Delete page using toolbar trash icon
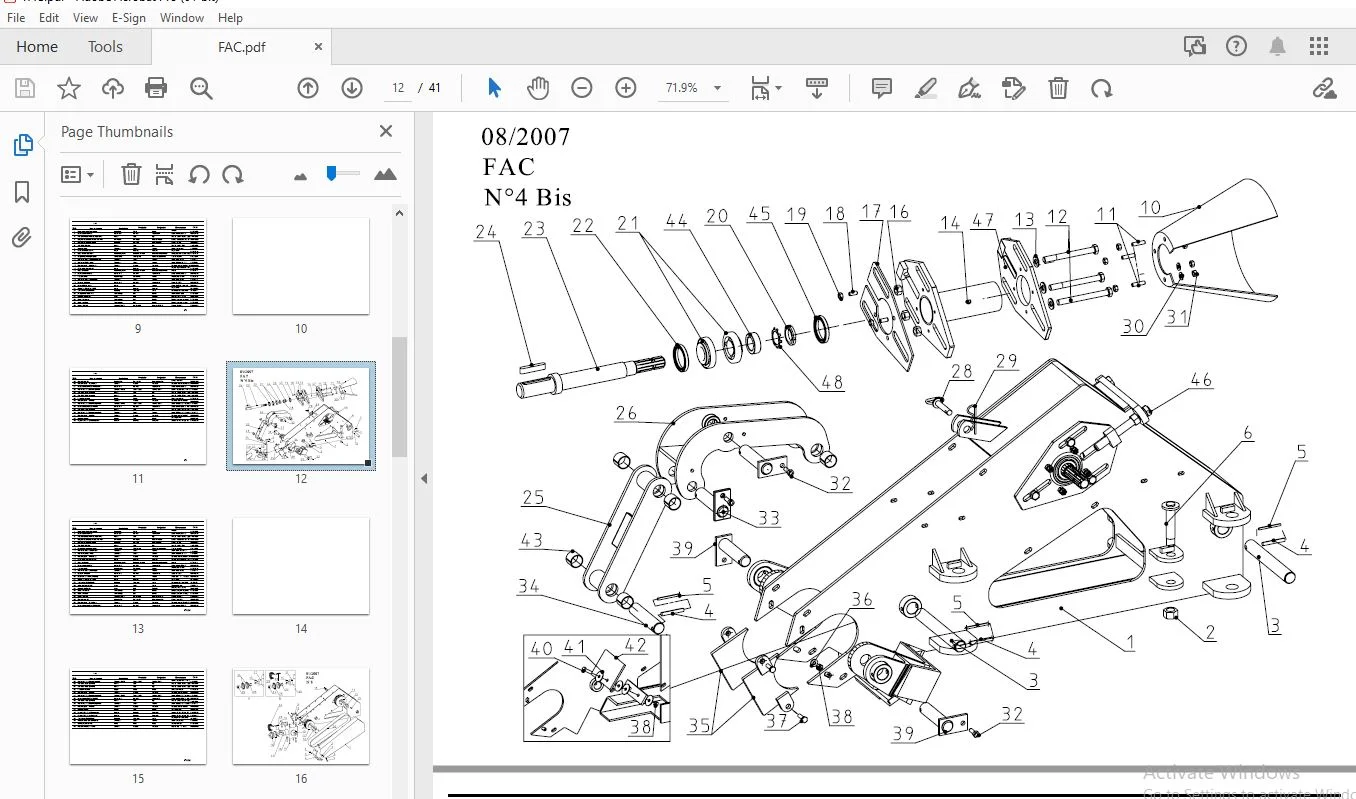 pyautogui.click(x=1058, y=88)
